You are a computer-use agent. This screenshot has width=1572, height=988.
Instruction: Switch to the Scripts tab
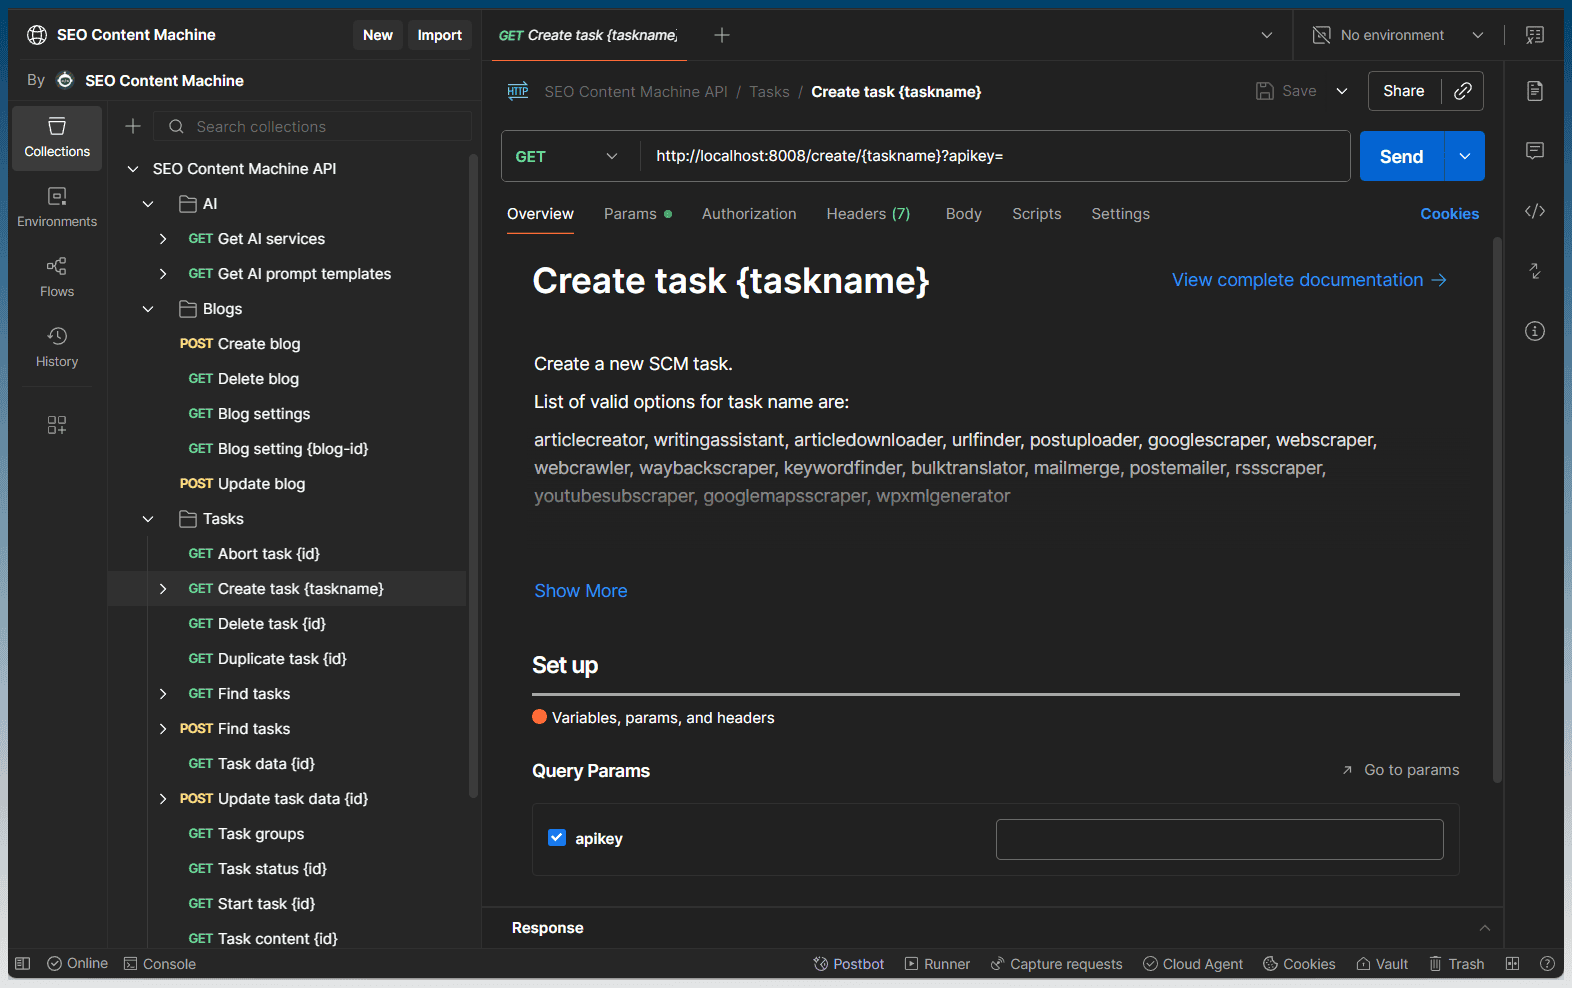point(1036,214)
